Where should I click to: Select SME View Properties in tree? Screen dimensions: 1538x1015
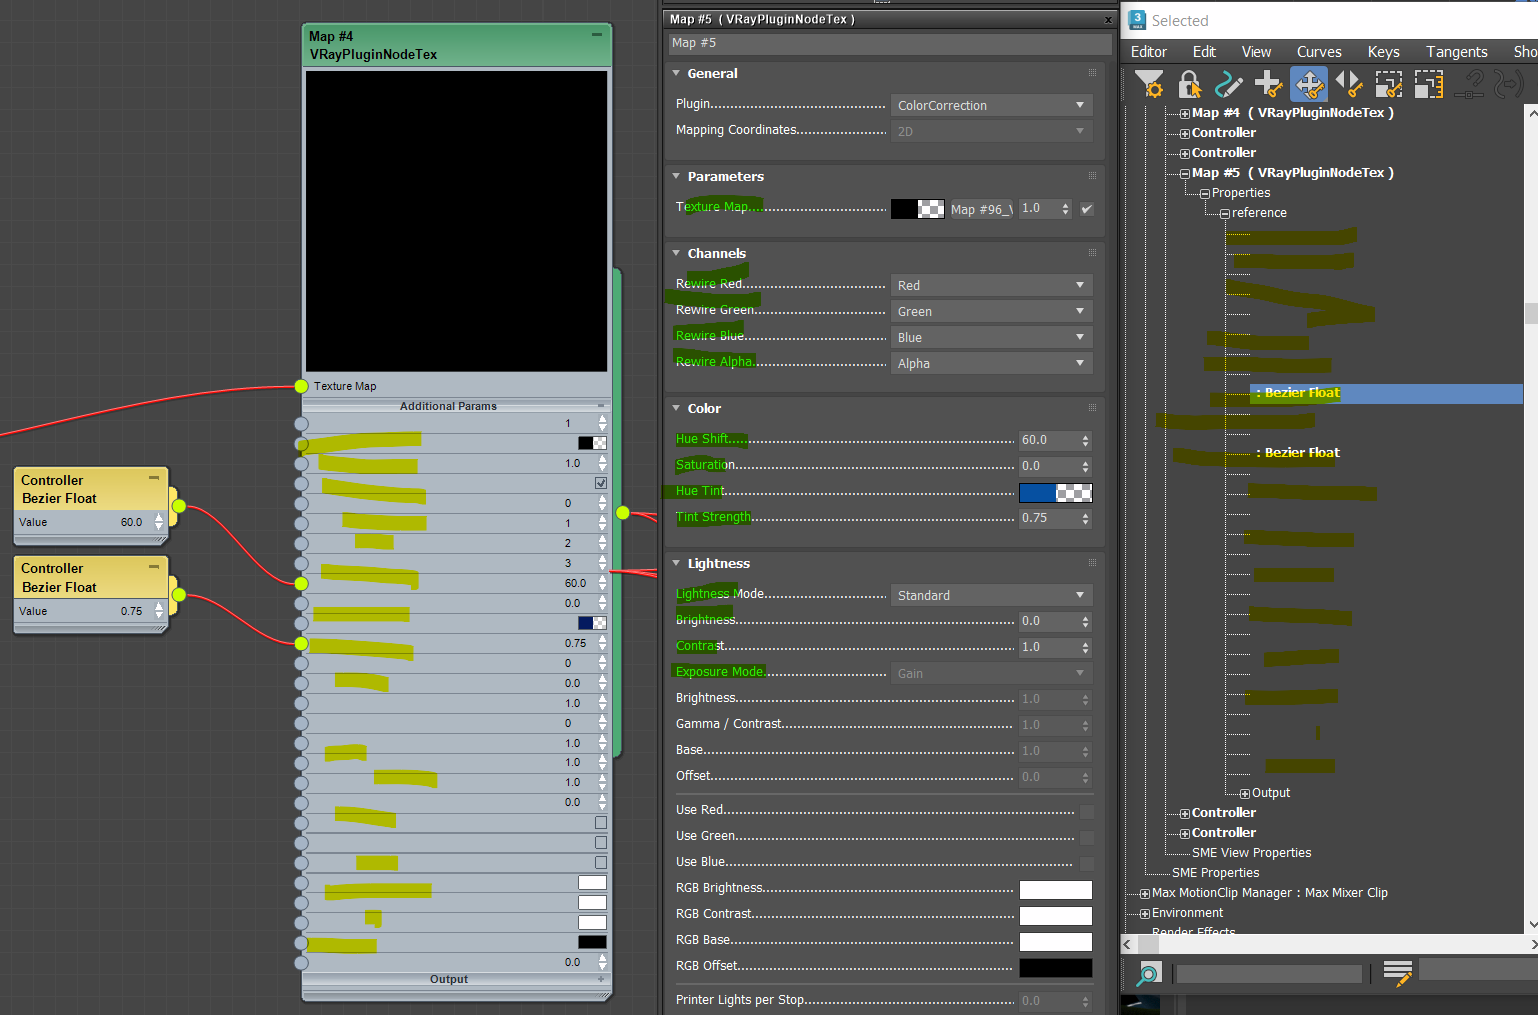point(1251,853)
